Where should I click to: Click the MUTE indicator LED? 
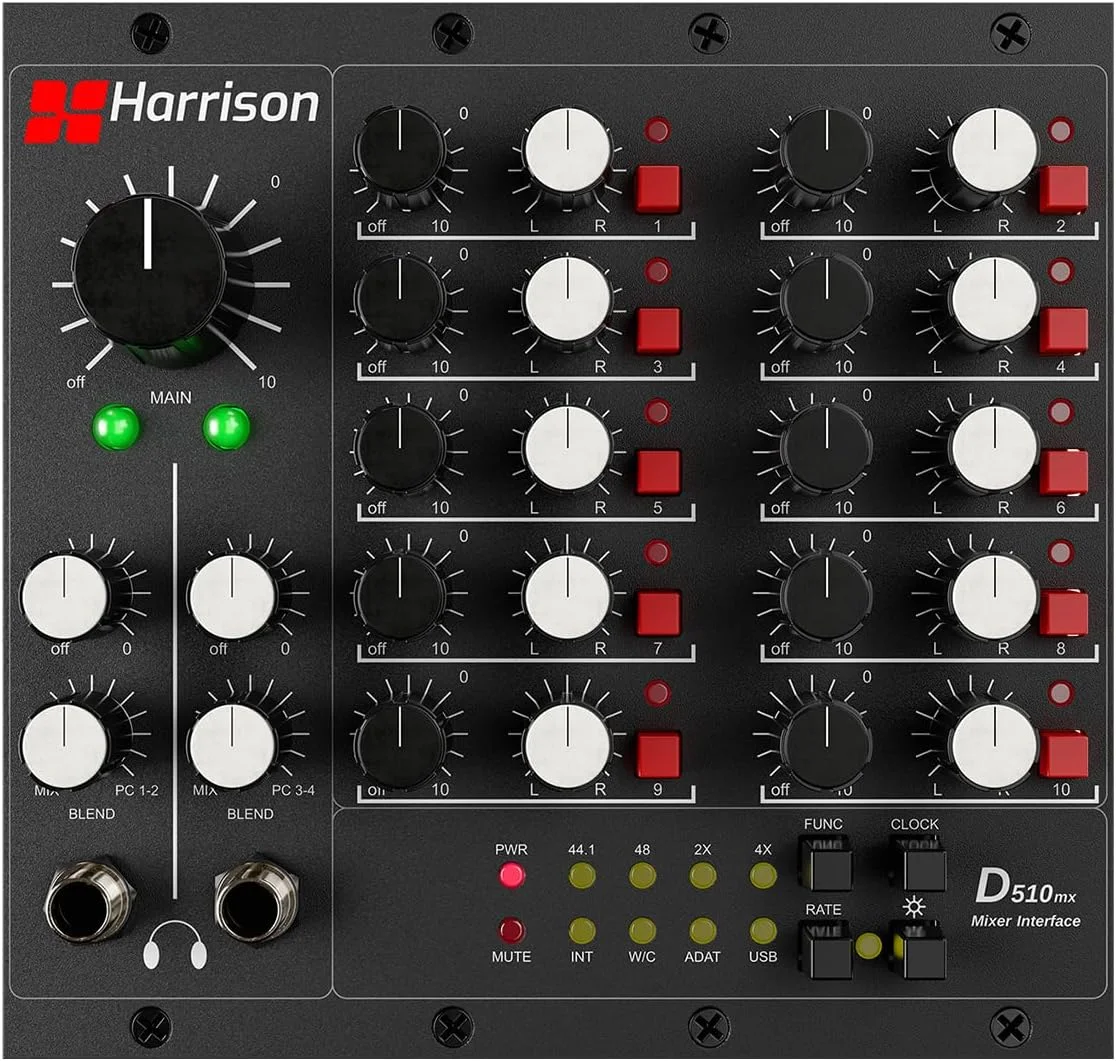click(x=511, y=931)
